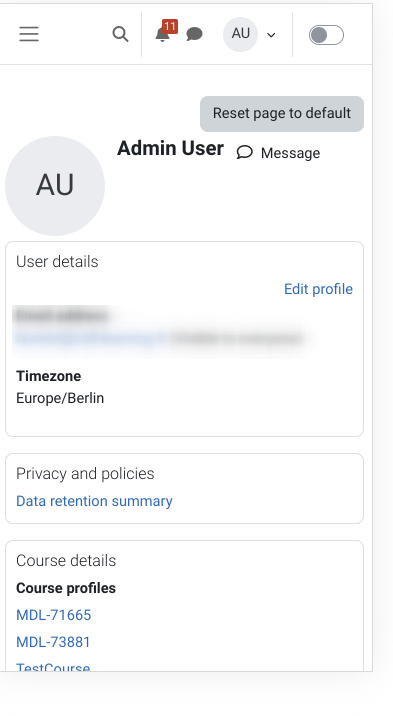Click the speech bubble beside Message
The height and width of the screenshot is (725, 393).
click(x=245, y=153)
